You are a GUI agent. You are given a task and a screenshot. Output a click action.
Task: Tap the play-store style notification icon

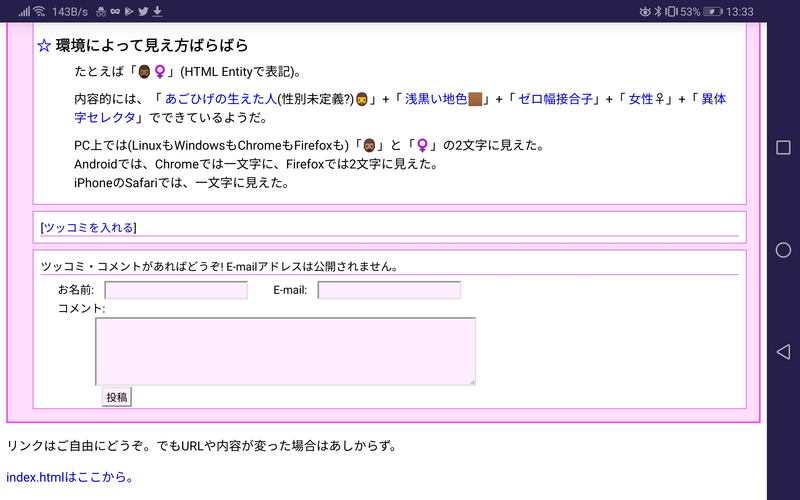(x=129, y=11)
